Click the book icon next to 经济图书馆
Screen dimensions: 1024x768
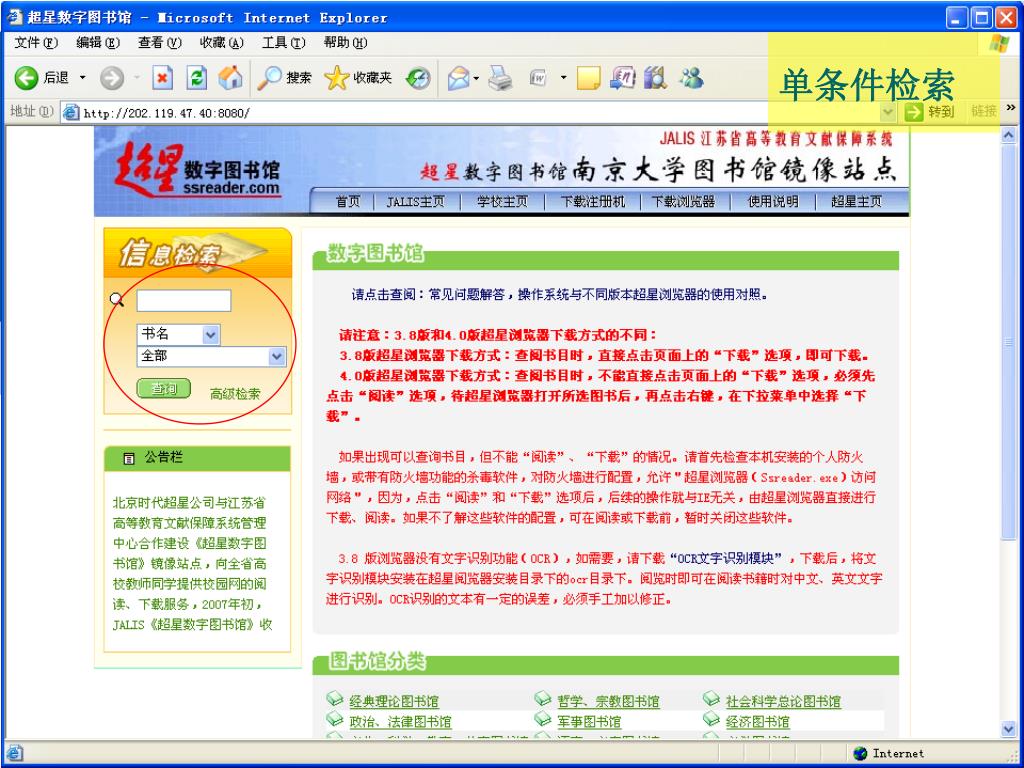711,720
